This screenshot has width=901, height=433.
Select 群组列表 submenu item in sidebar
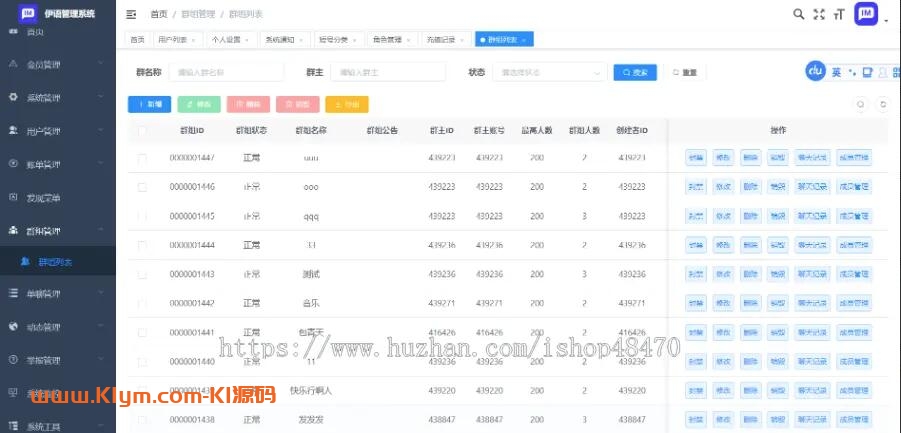pos(57,262)
